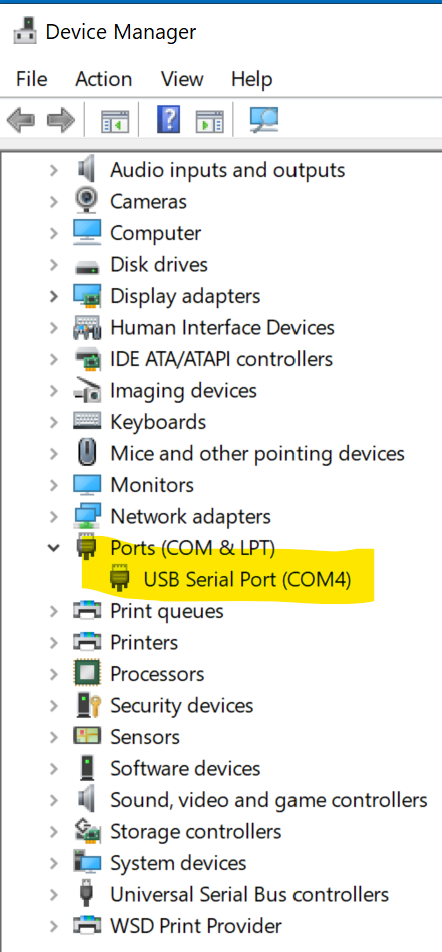The height and width of the screenshot is (952, 442).
Task: Select USB Serial Port (COM4) device
Action: [x=247, y=579]
